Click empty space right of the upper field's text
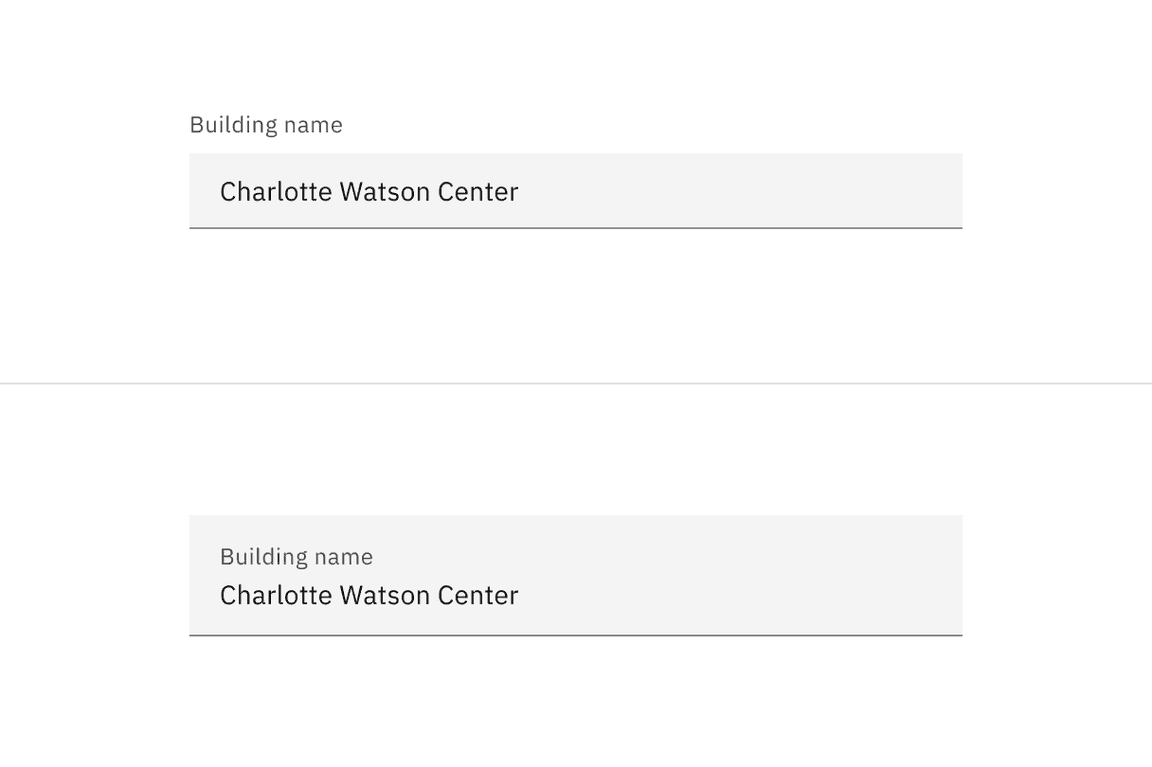The image size is (1152, 767). click(x=740, y=191)
